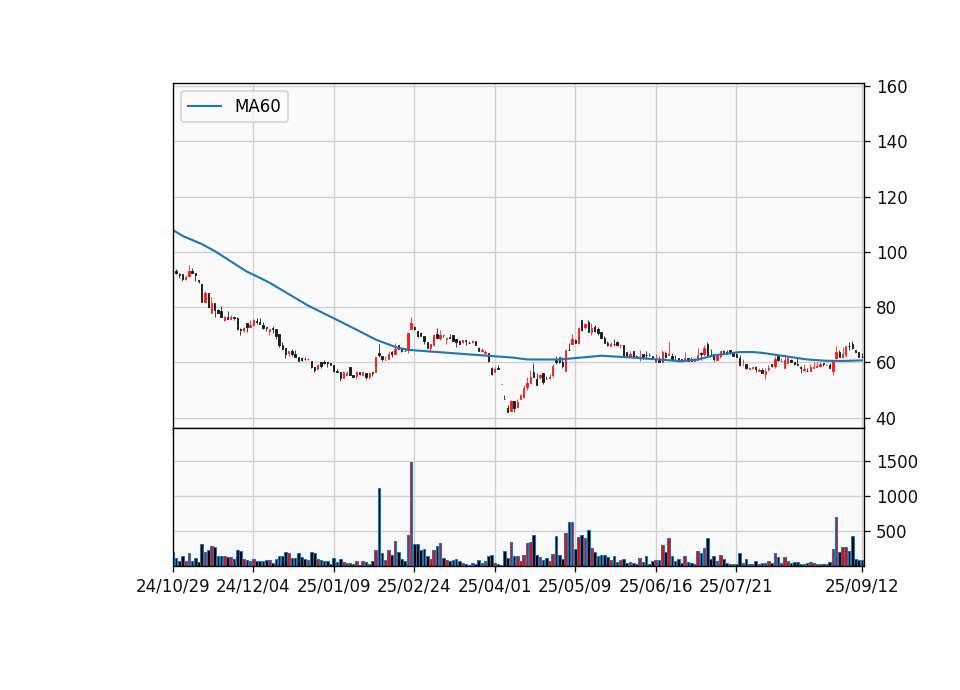The image size is (960, 690).
Task: Click the 25/02/24 date label
Action: pyautogui.click(x=414, y=586)
